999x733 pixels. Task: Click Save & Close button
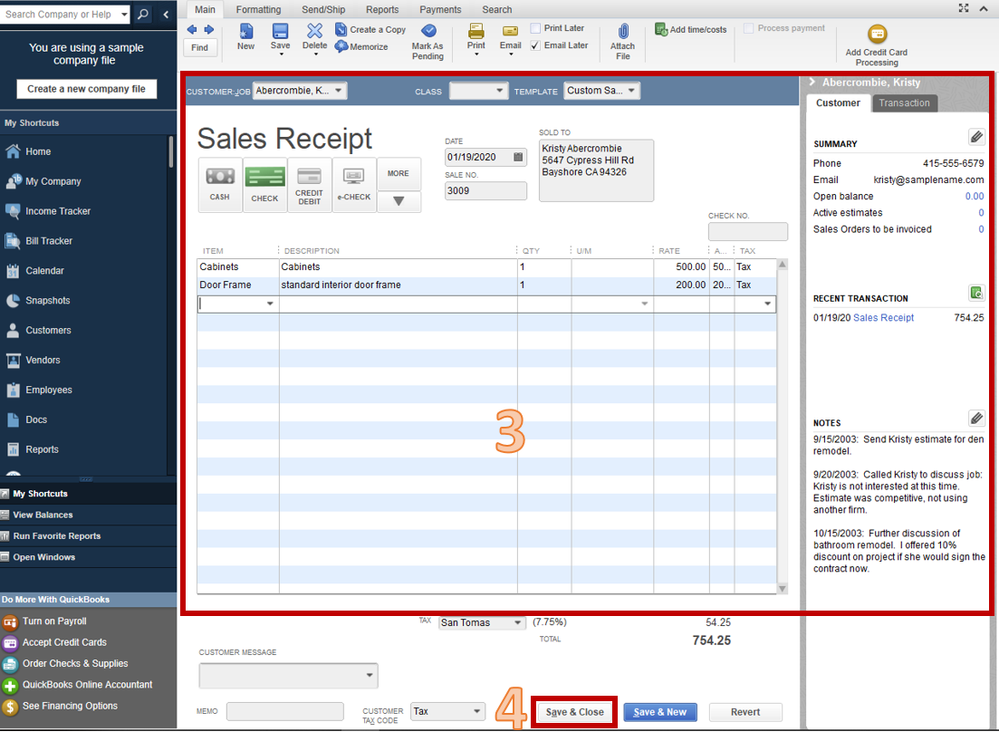(575, 712)
